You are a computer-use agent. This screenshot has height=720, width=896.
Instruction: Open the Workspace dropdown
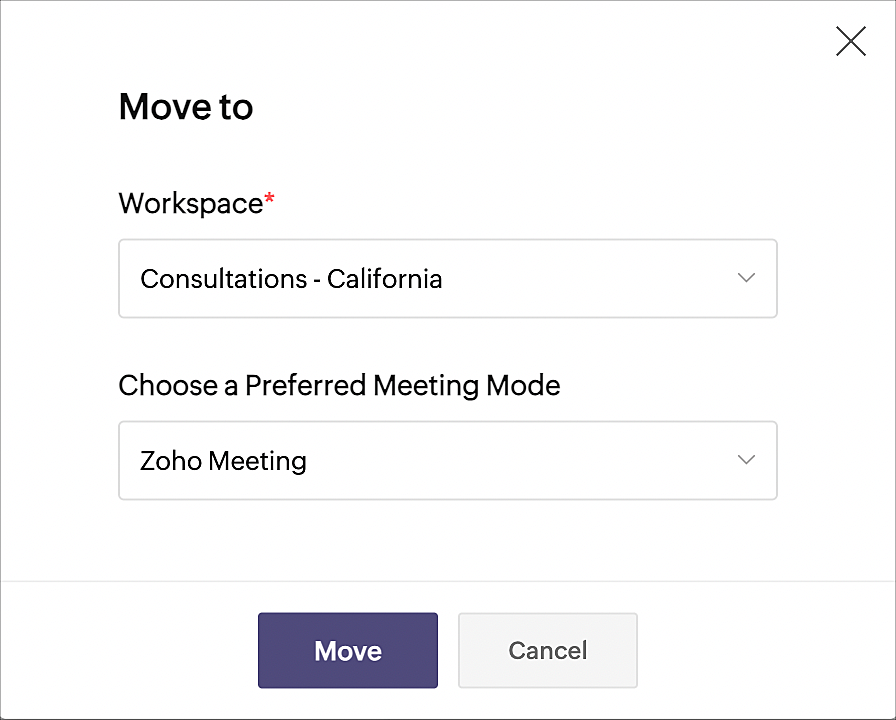447,279
